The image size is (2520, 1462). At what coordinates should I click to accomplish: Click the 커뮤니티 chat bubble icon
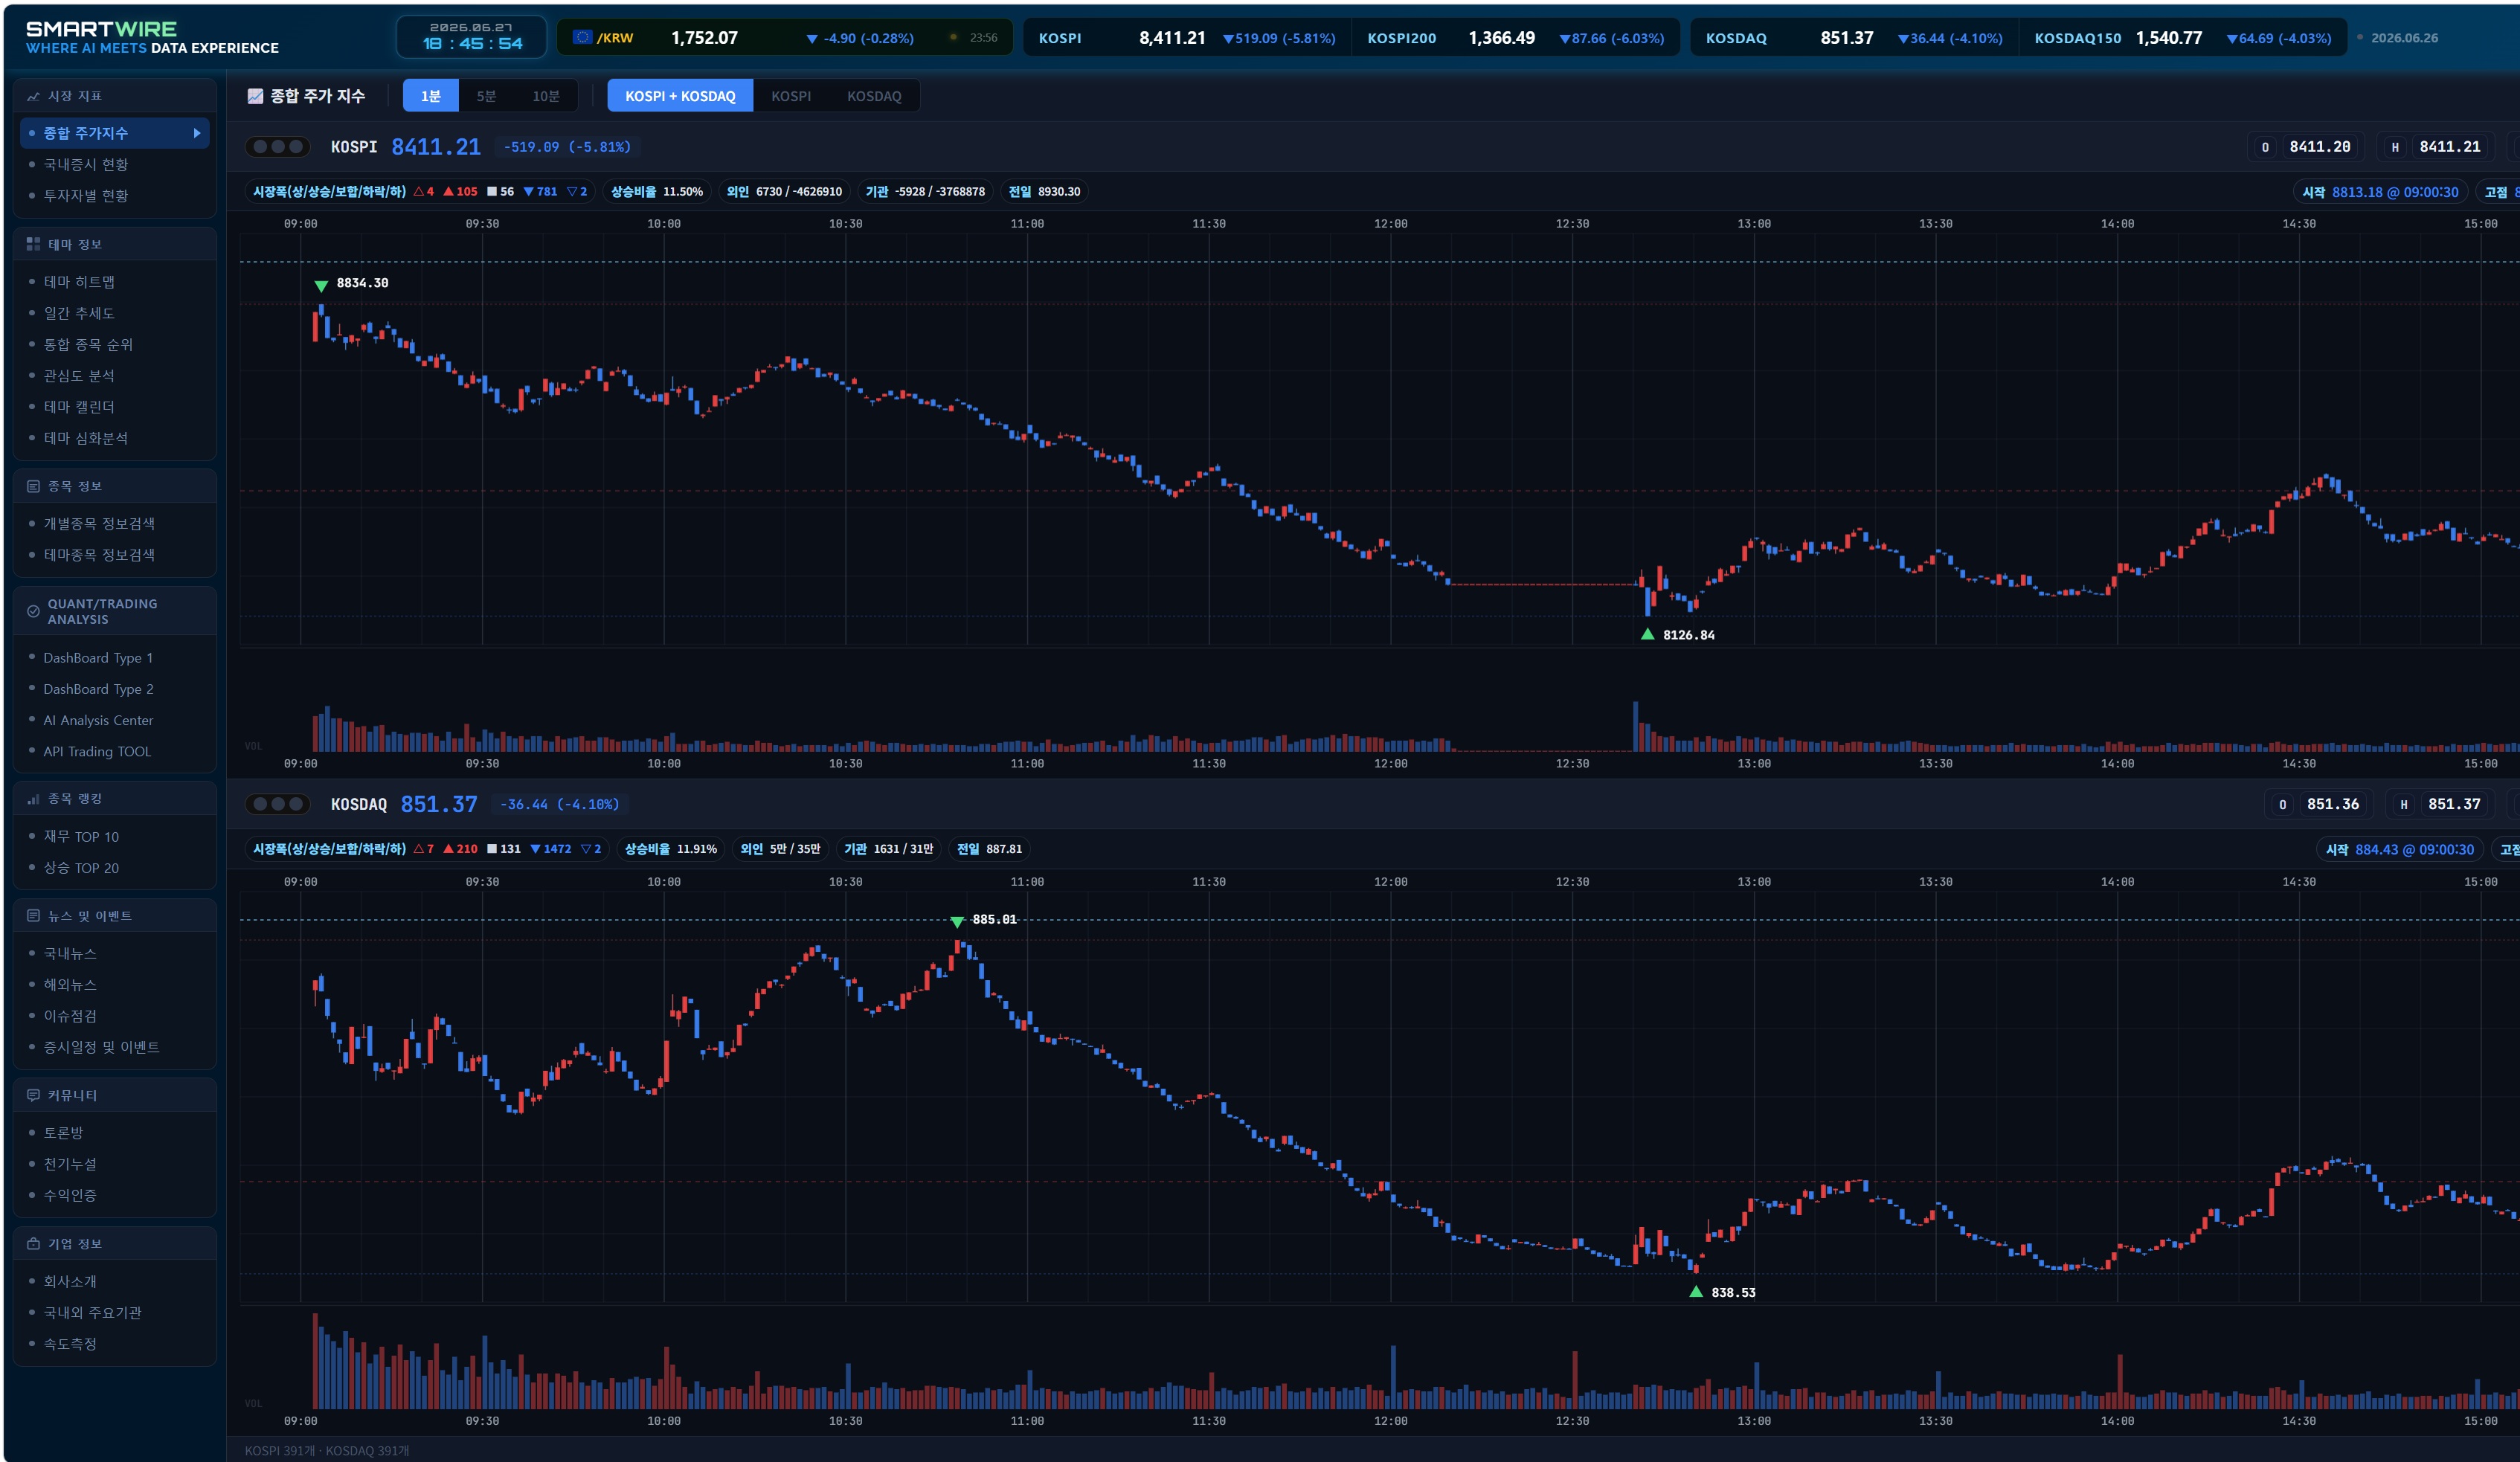[x=33, y=1095]
